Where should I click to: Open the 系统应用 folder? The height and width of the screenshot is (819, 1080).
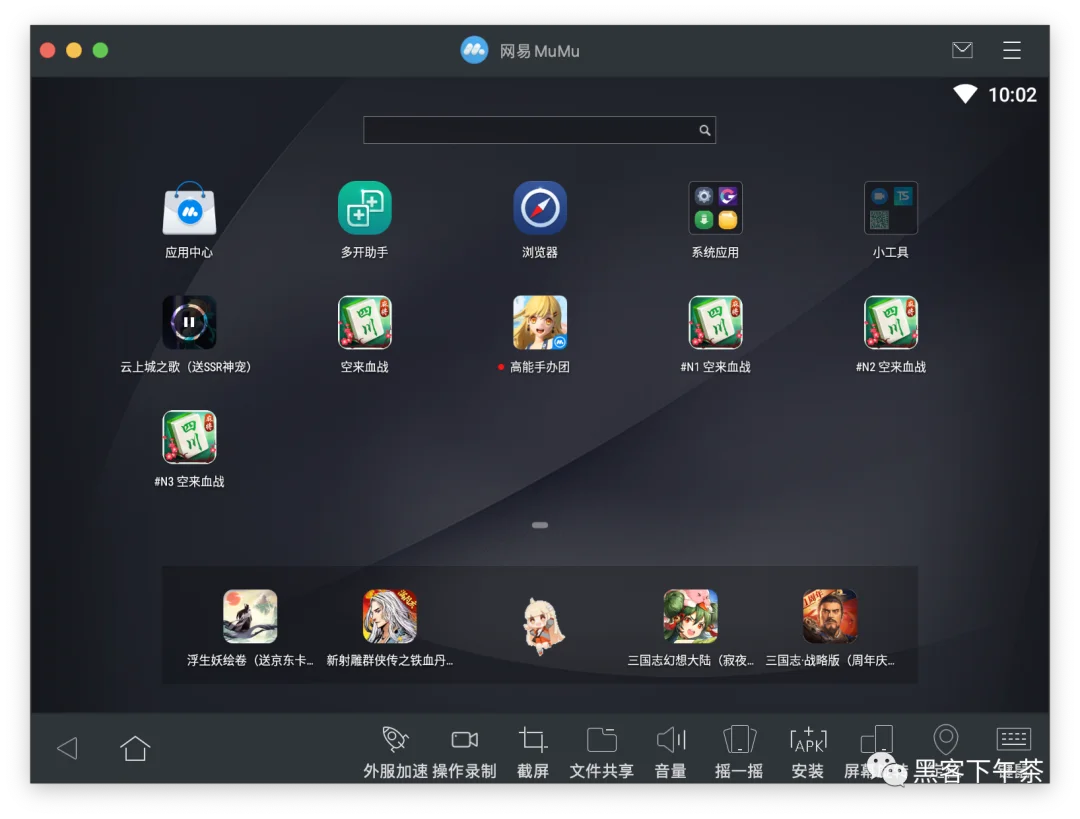pyautogui.click(x=716, y=208)
